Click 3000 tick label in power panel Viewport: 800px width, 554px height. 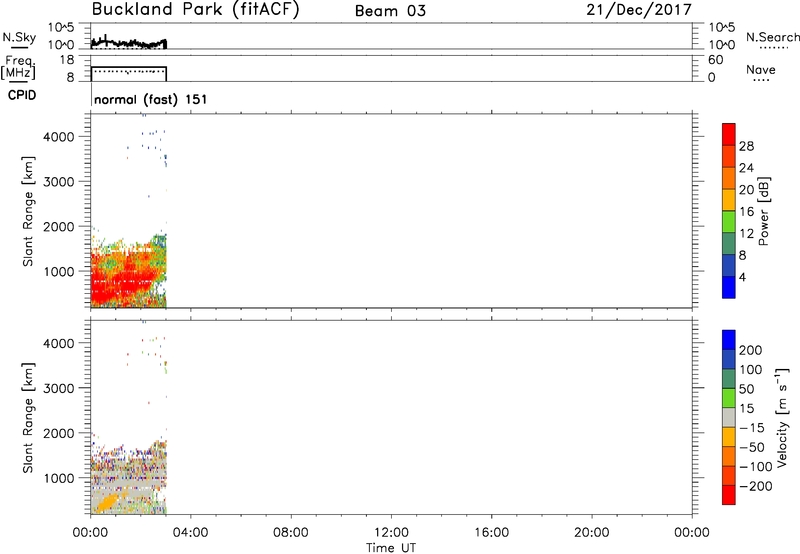tap(58, 182)
